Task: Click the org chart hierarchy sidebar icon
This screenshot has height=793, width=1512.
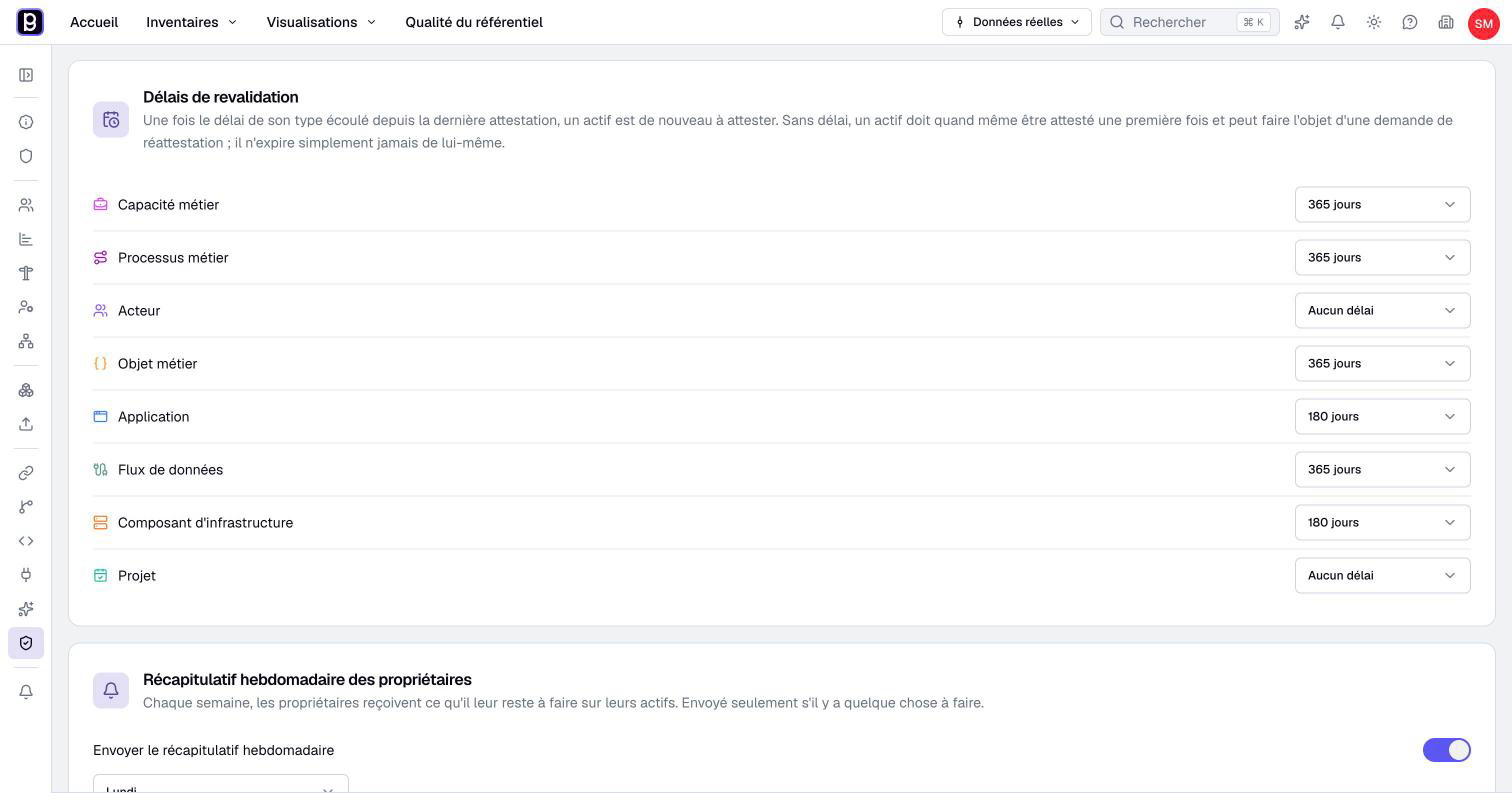Action: click(26, 341)
